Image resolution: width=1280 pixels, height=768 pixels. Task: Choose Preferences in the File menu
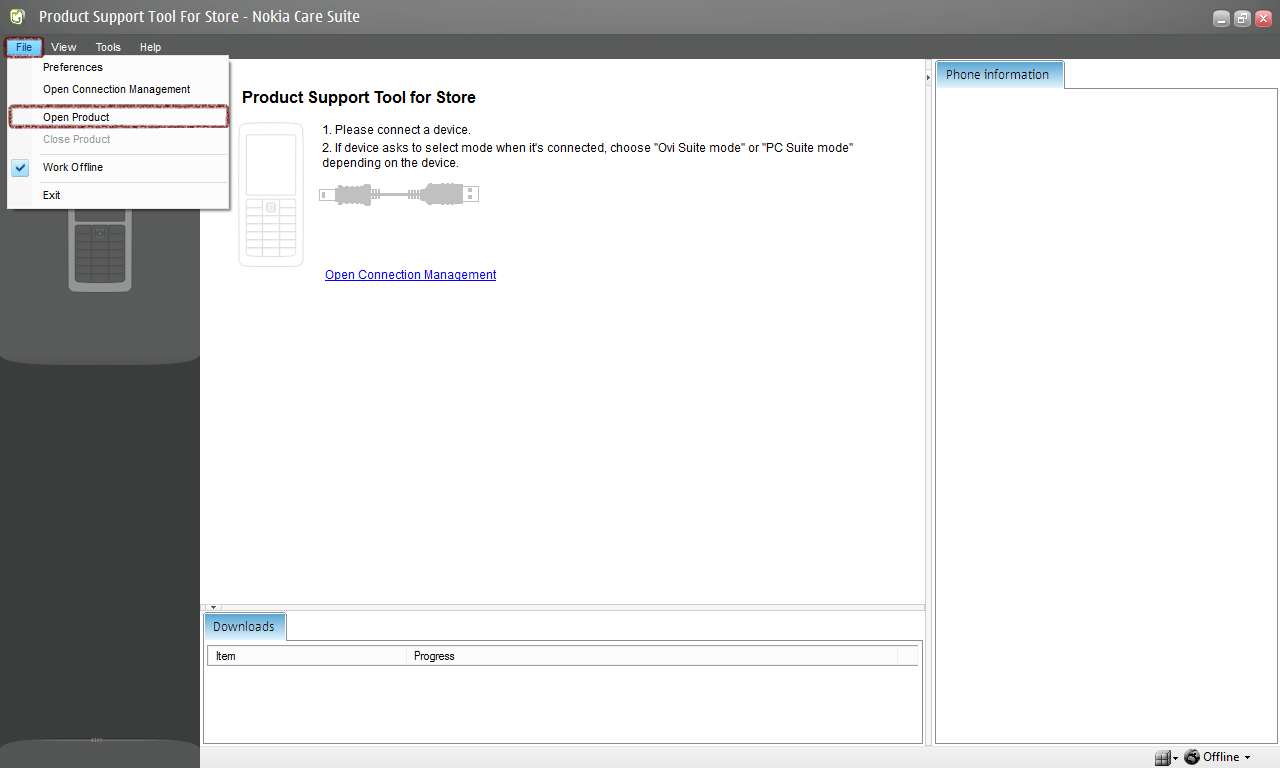(x=73, y=67)
